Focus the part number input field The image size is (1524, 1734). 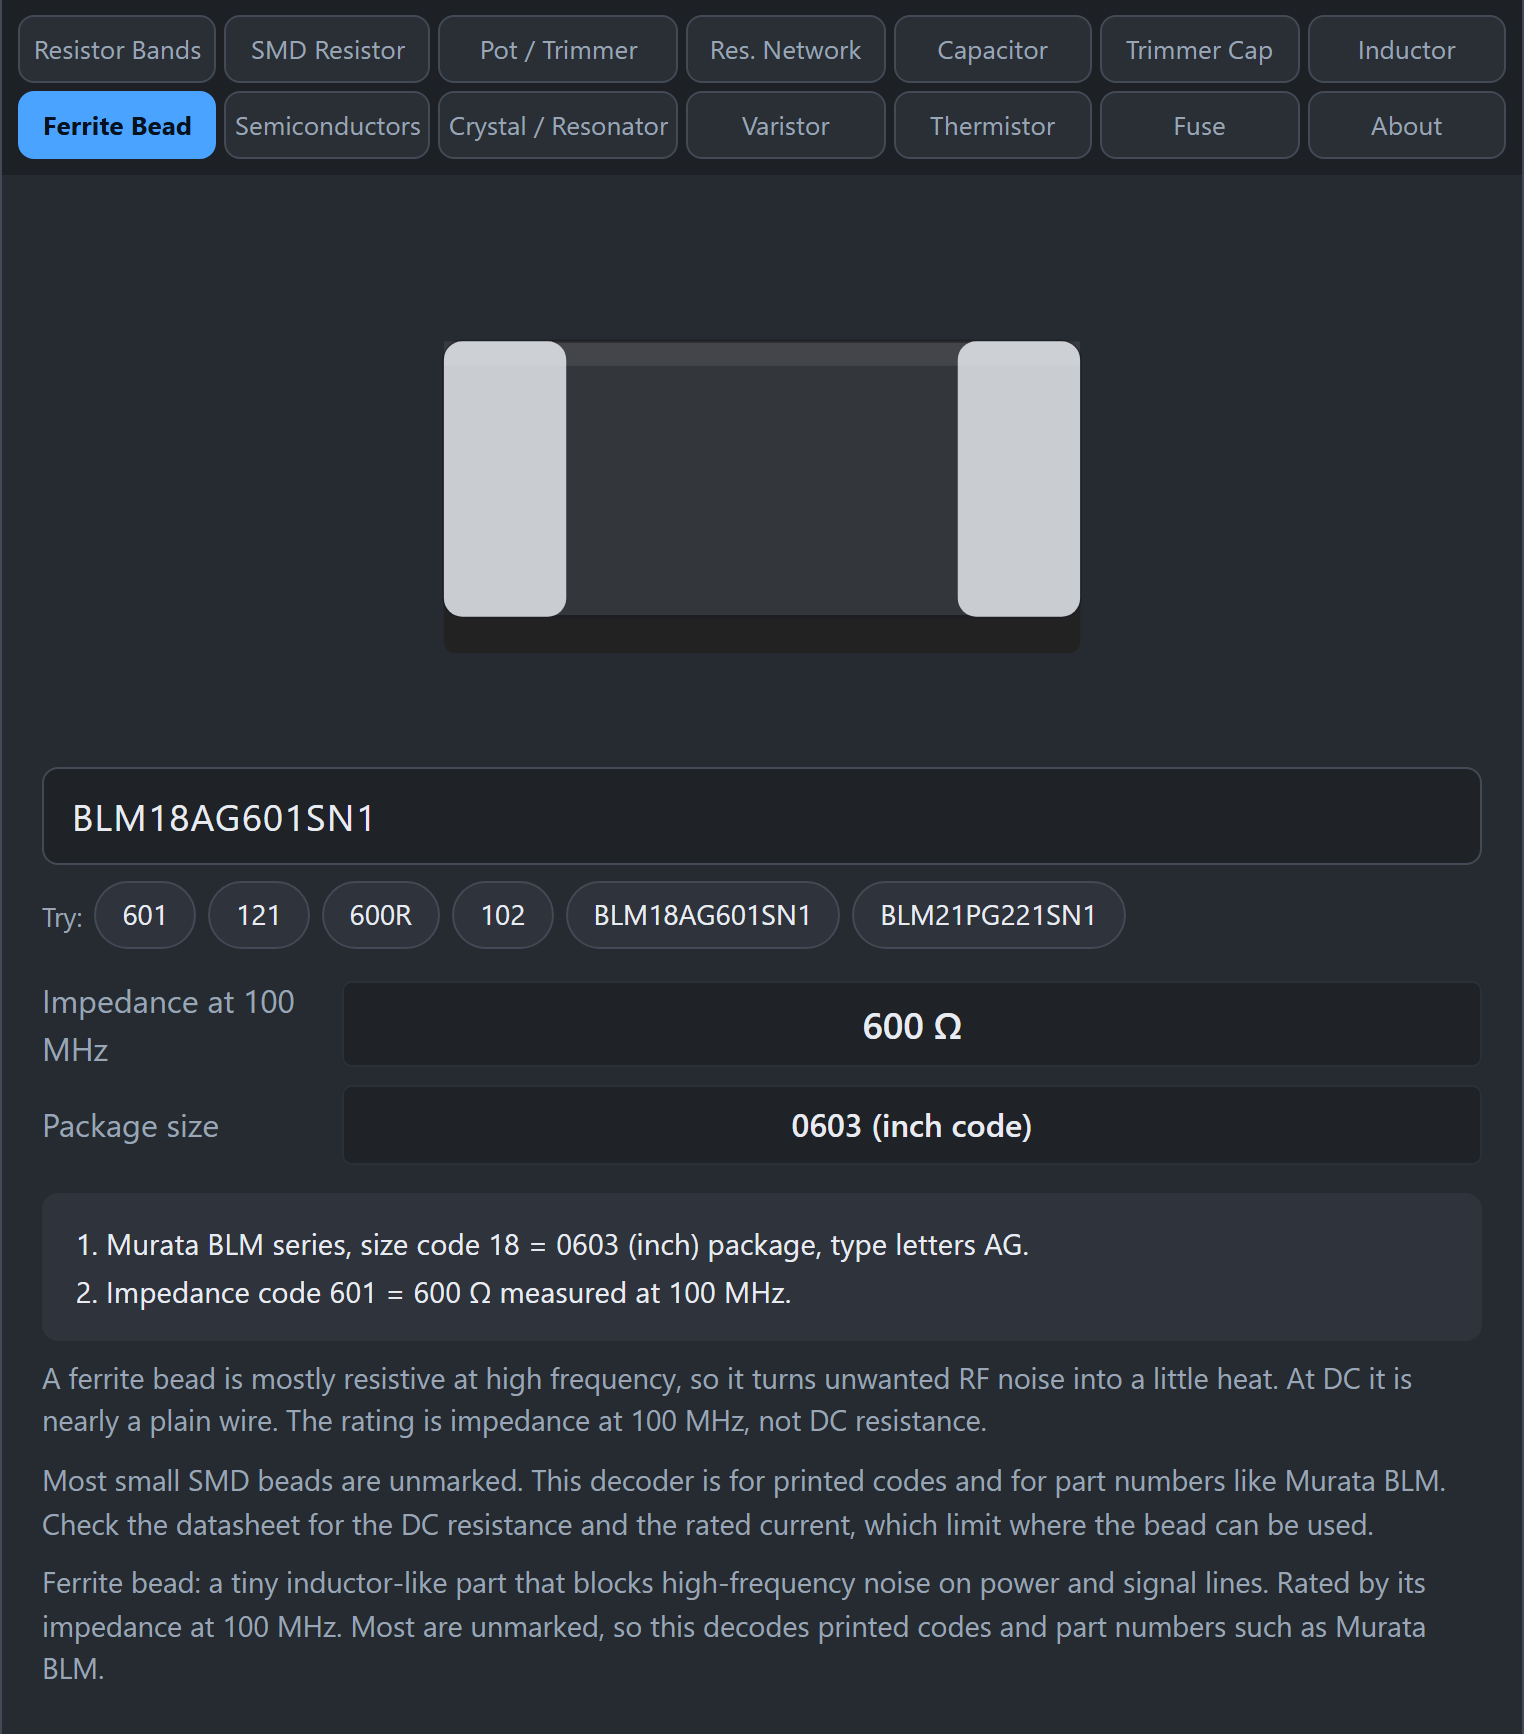click(762, 816)
